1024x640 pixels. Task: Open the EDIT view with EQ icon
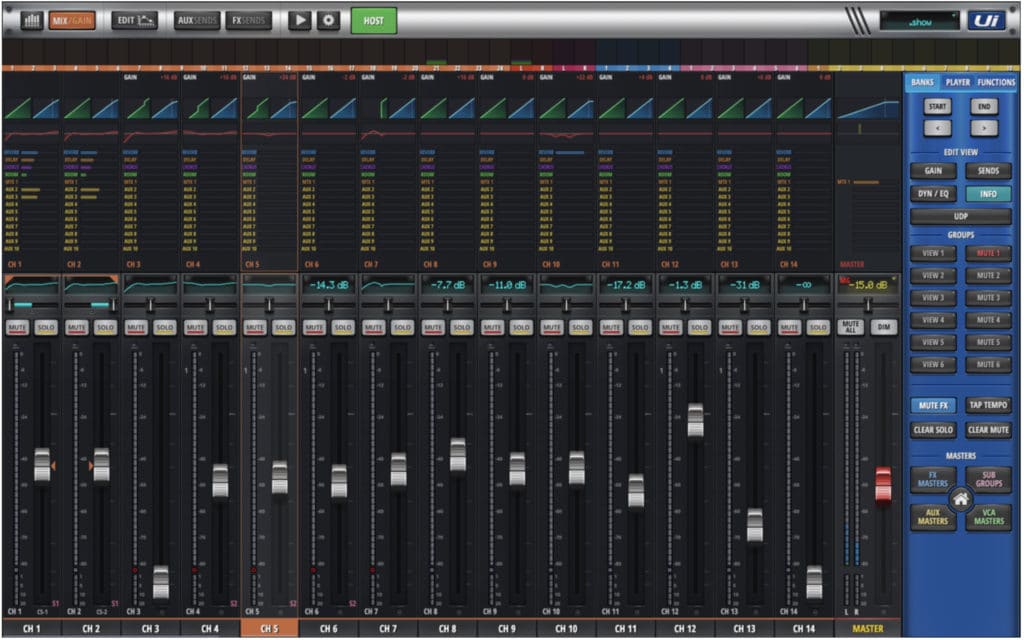pos(134,20)
